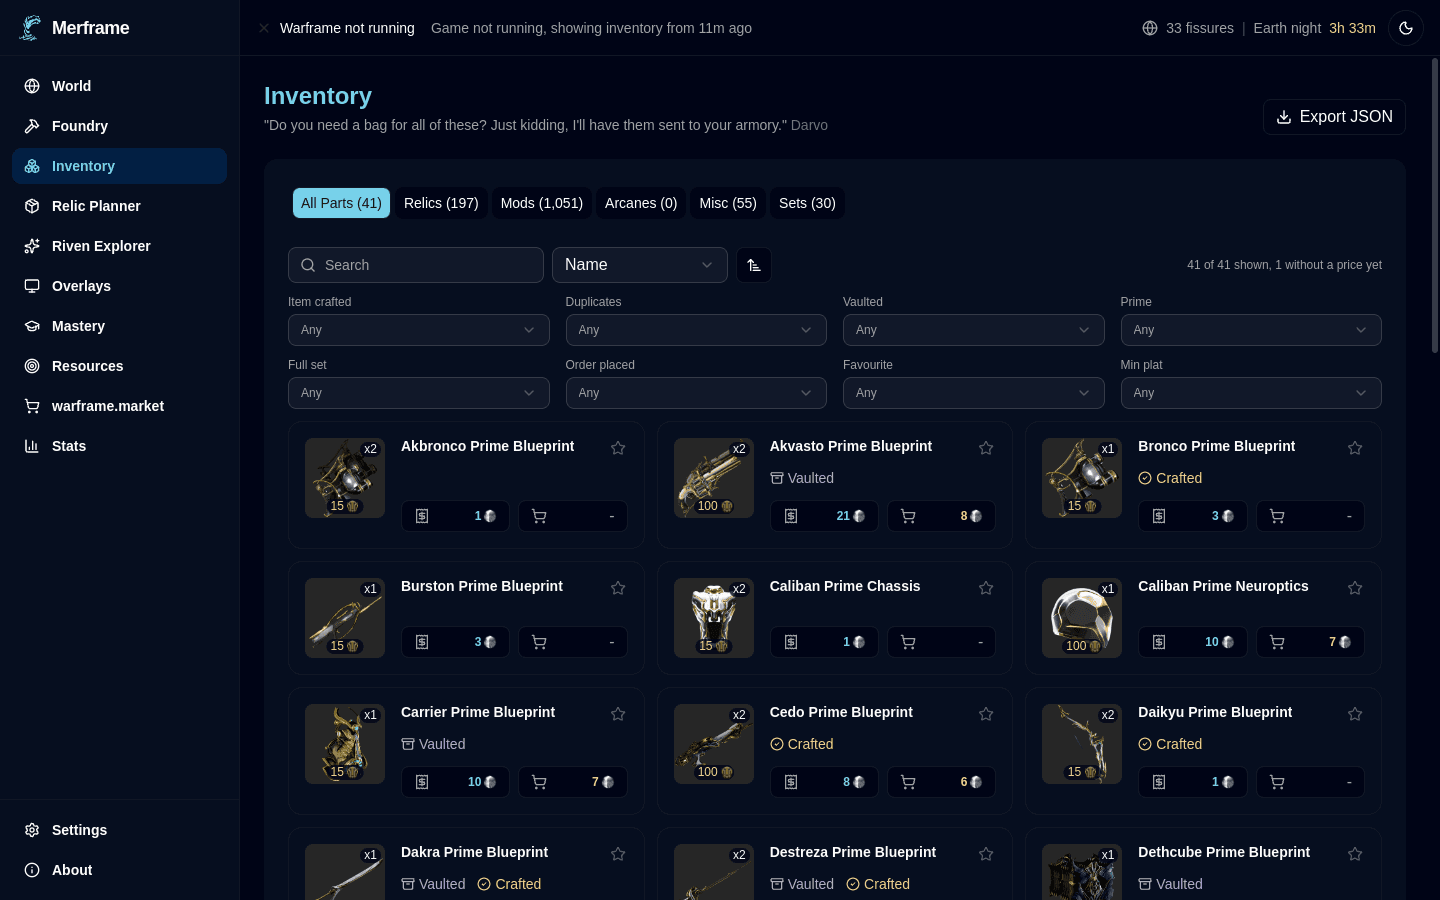
Task: Open Caliban Prime Neuroptics thumbnail
Action: point(1082,618)
